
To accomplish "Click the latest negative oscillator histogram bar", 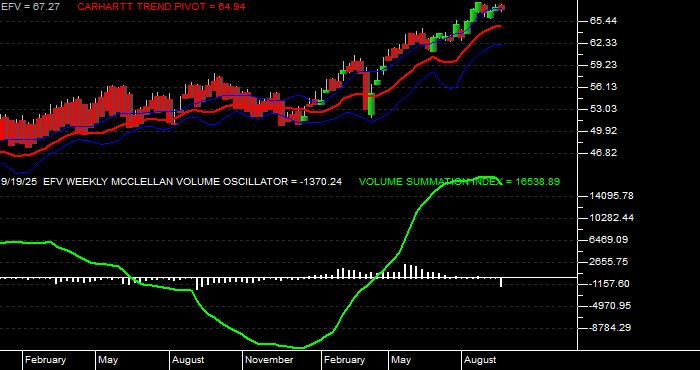I will 501,282.
